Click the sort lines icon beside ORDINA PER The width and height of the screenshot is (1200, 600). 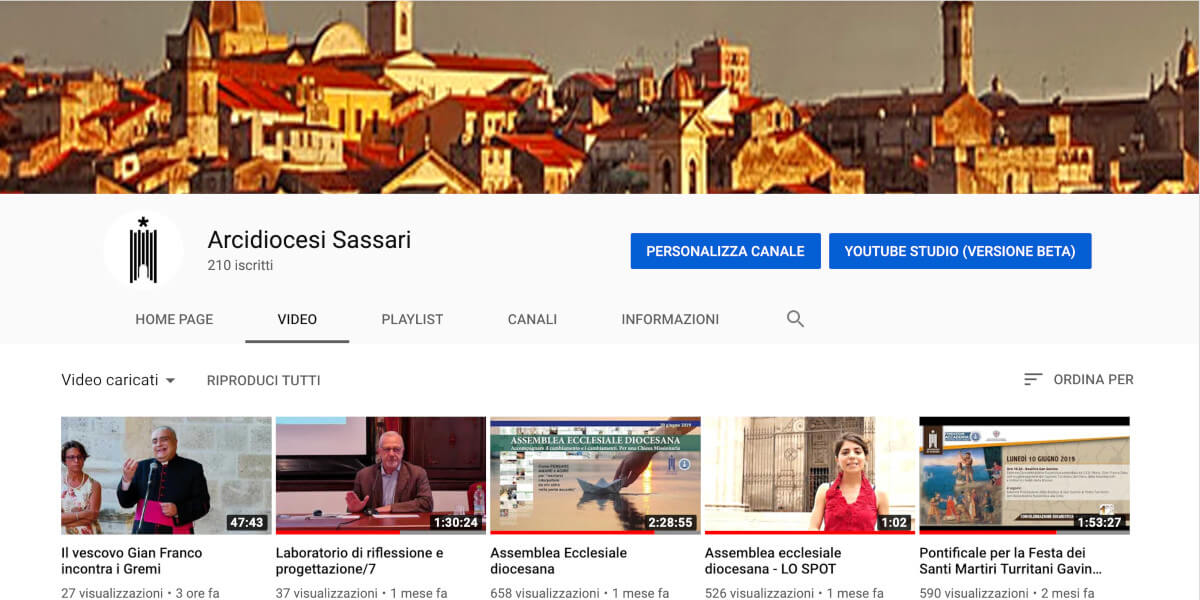pyautogui.click(x=1033, y=380)
